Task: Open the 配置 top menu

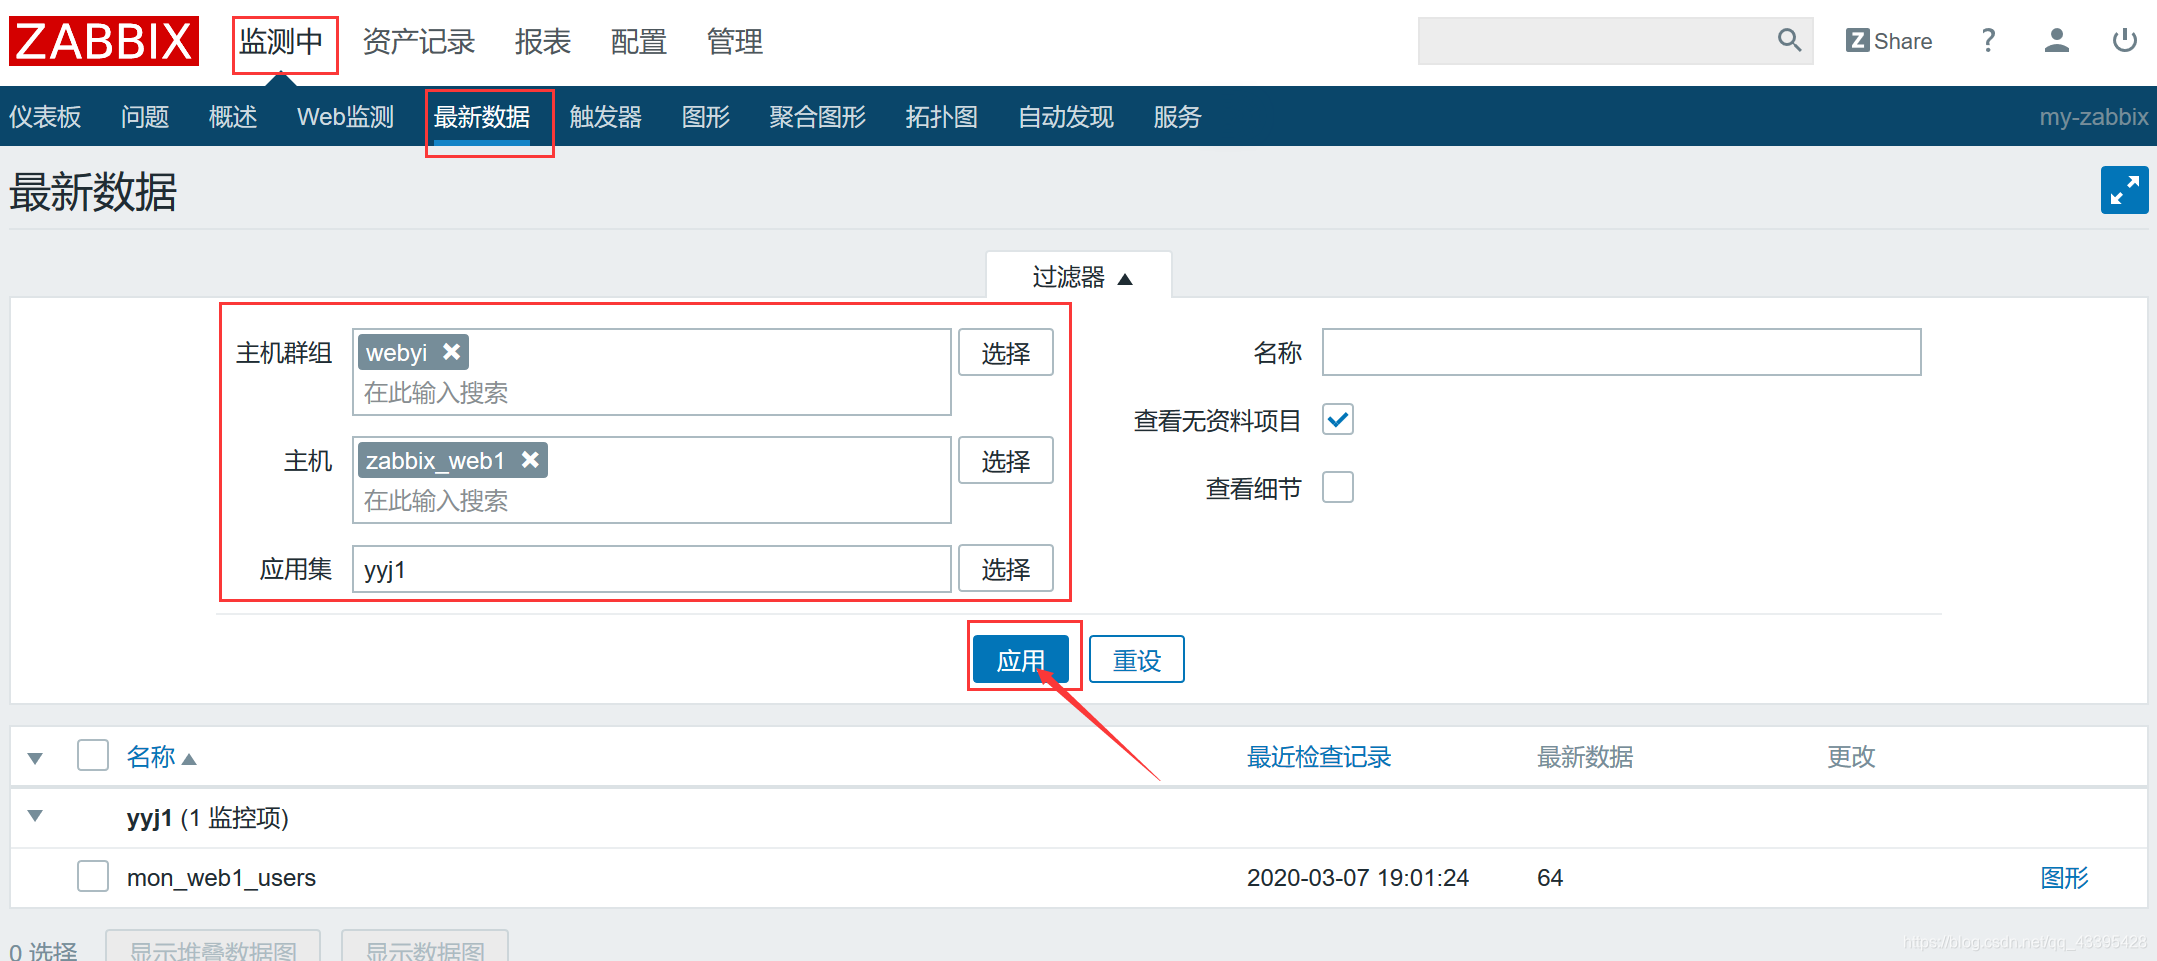Action: pos(638,41)
